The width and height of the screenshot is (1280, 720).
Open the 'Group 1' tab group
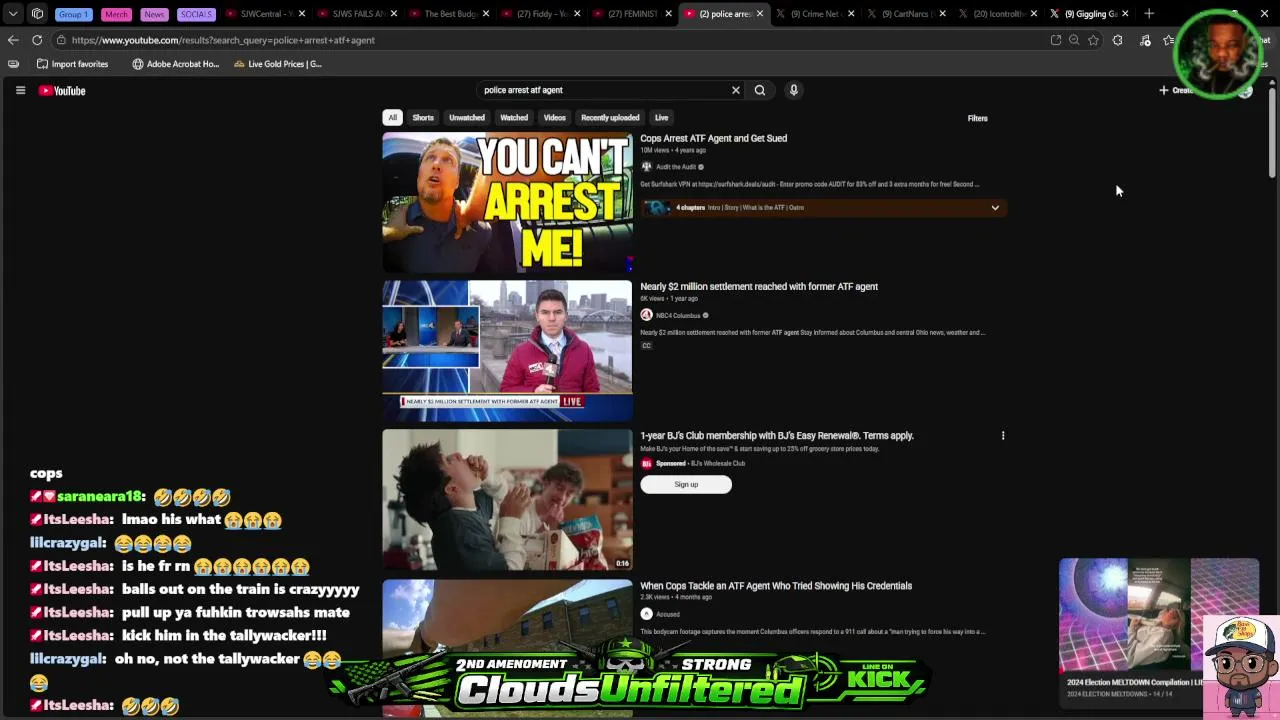click(x=73, y=14)
